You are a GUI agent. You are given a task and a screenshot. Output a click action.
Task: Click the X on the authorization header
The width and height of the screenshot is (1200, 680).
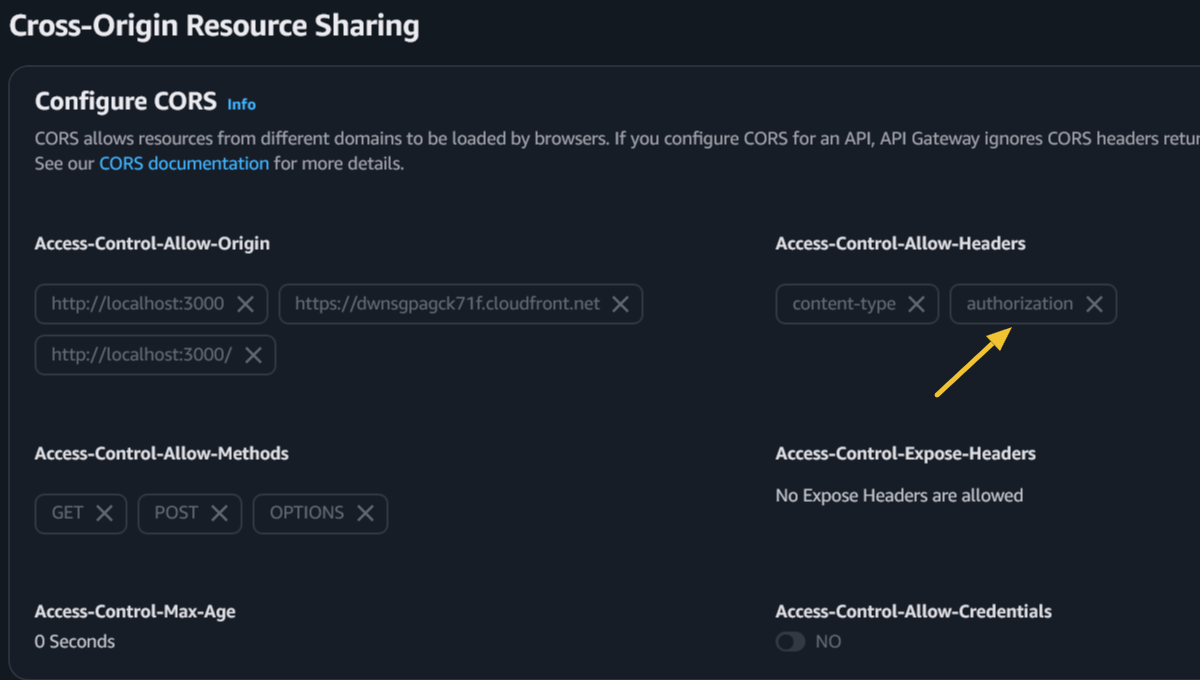click(1094, 304)
